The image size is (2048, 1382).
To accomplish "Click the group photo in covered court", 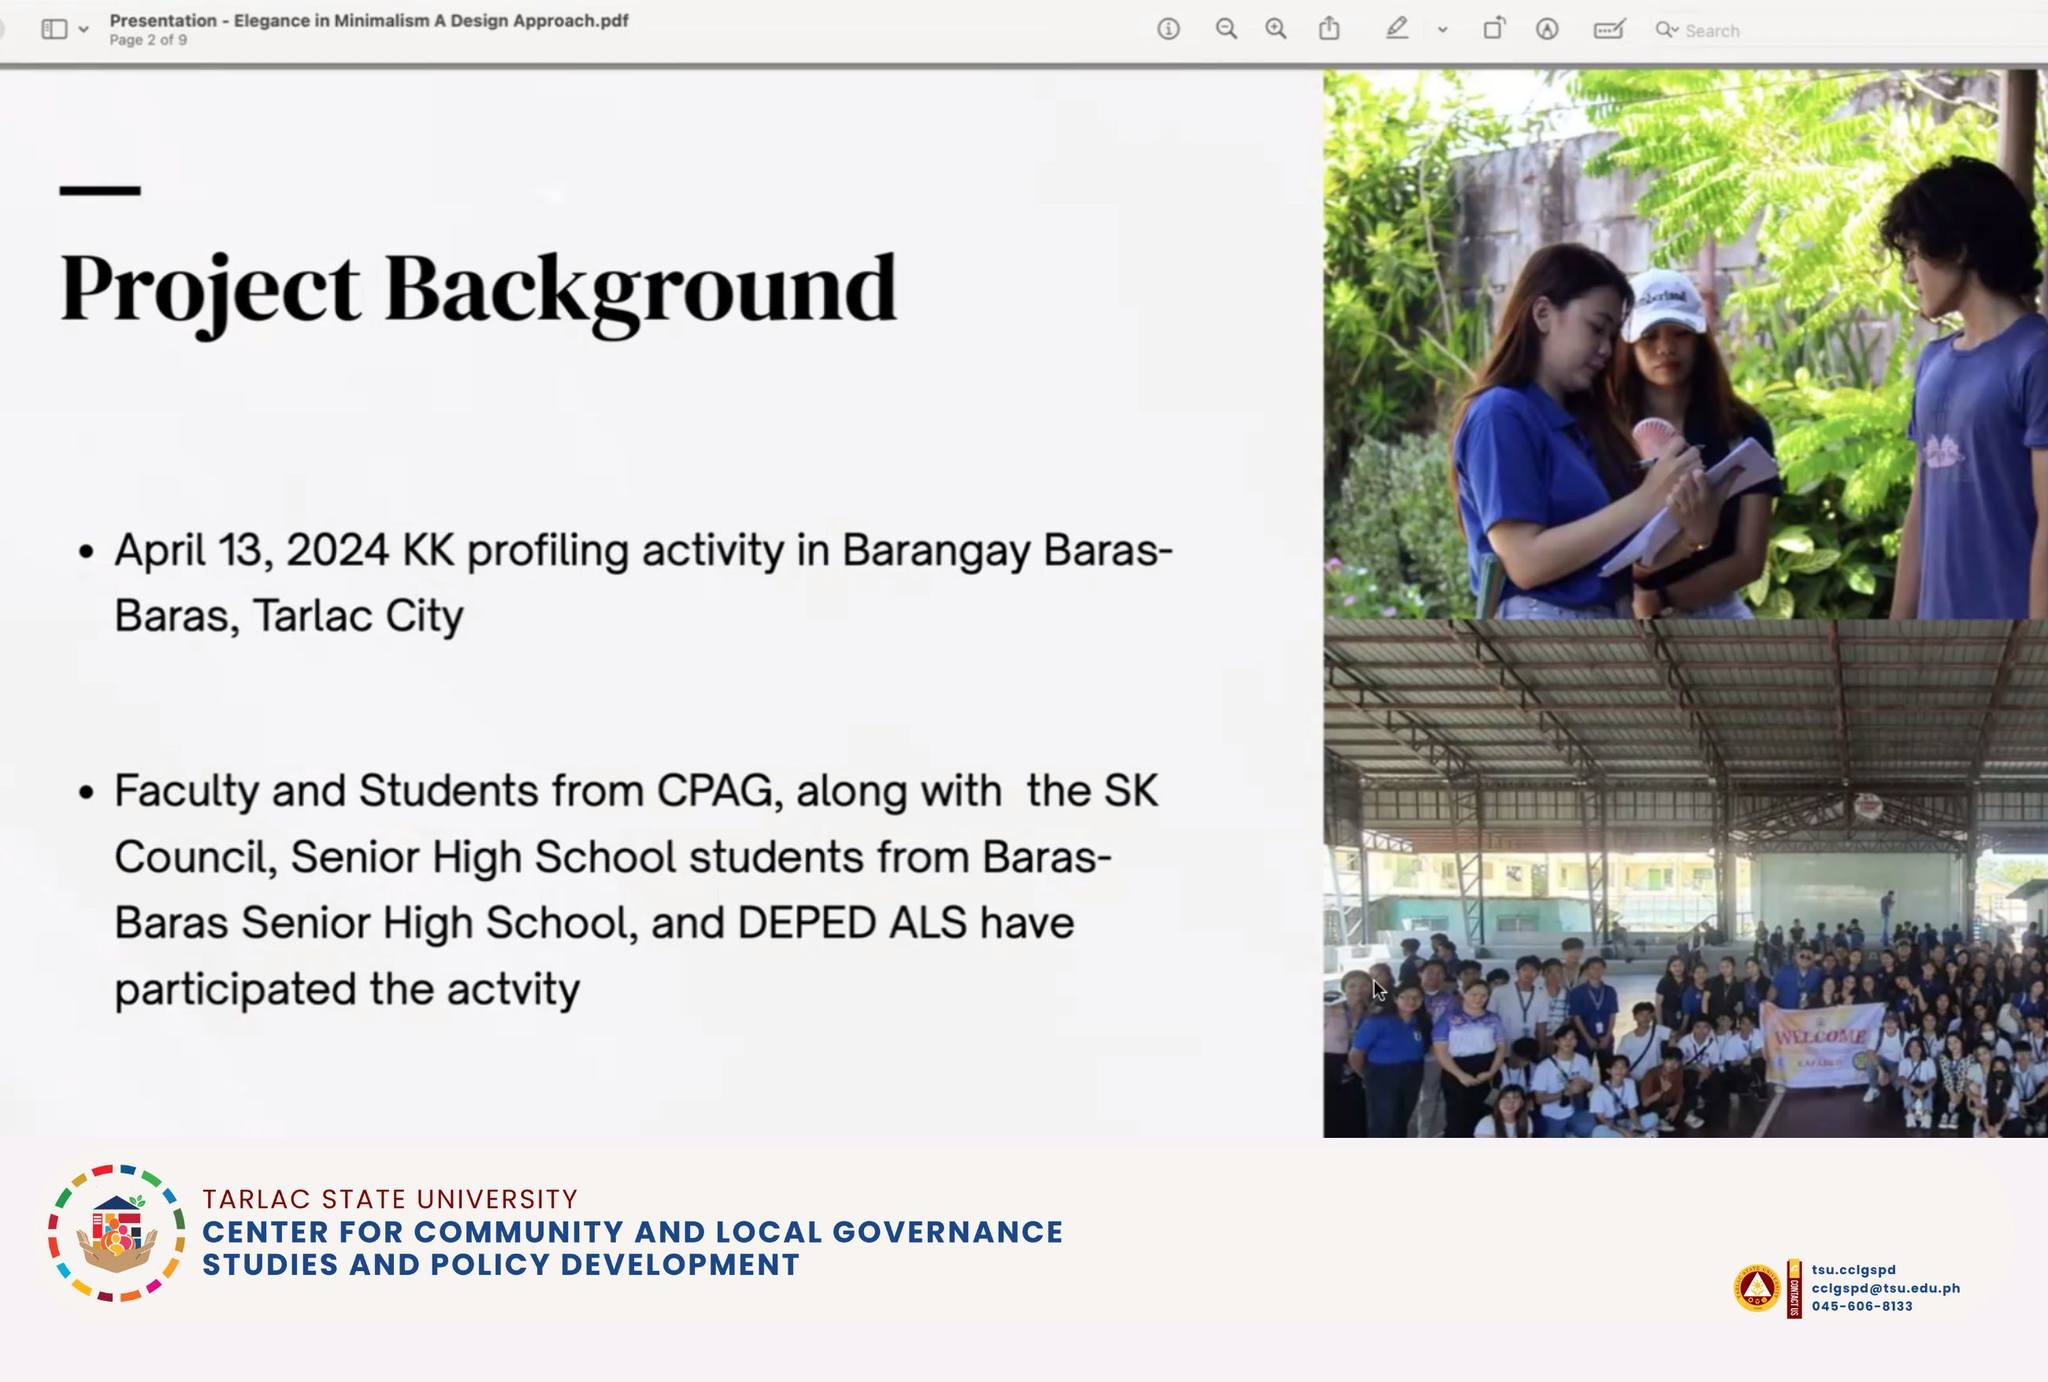I will [1685, 878].
